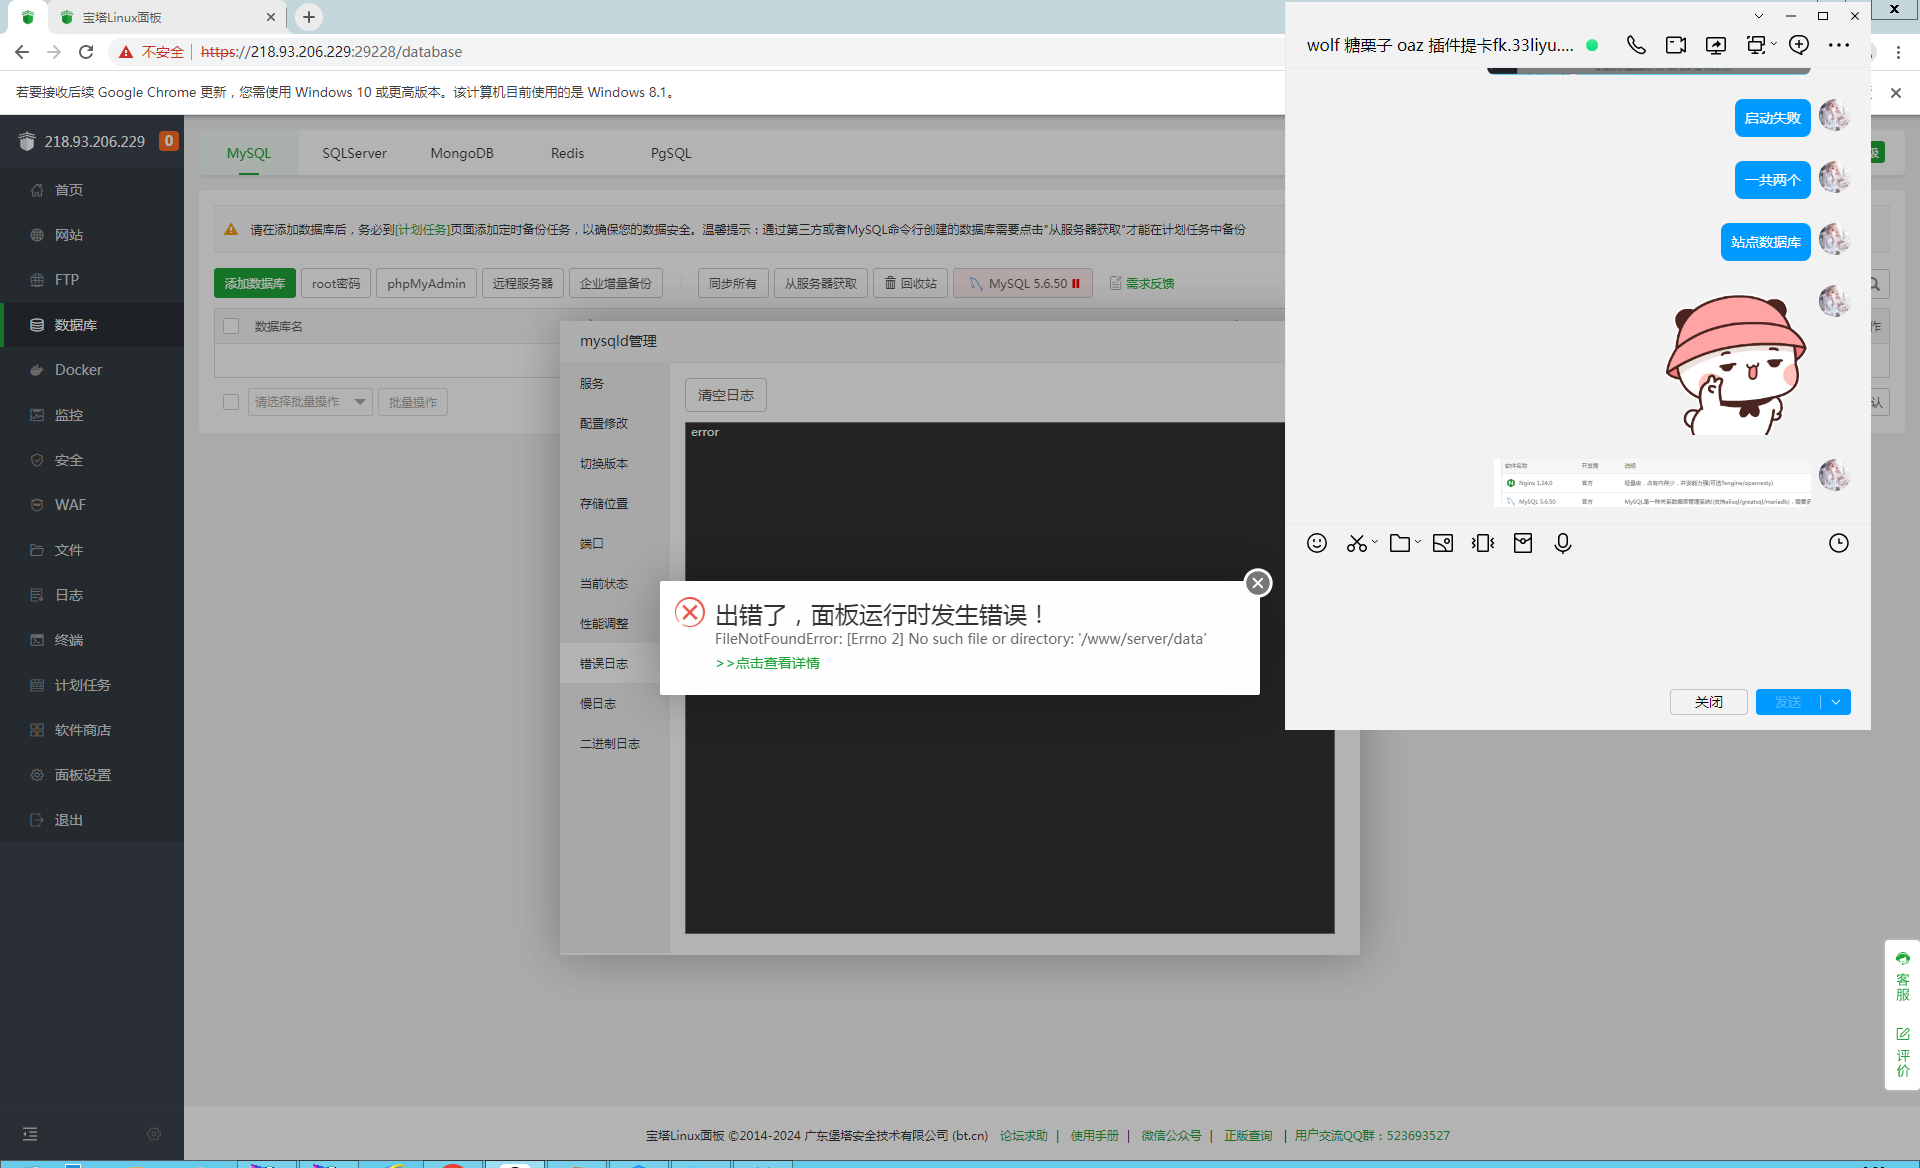Open phpMyAdmin button
This screenshot has width=1920, height=1168.
click(426, 284)
